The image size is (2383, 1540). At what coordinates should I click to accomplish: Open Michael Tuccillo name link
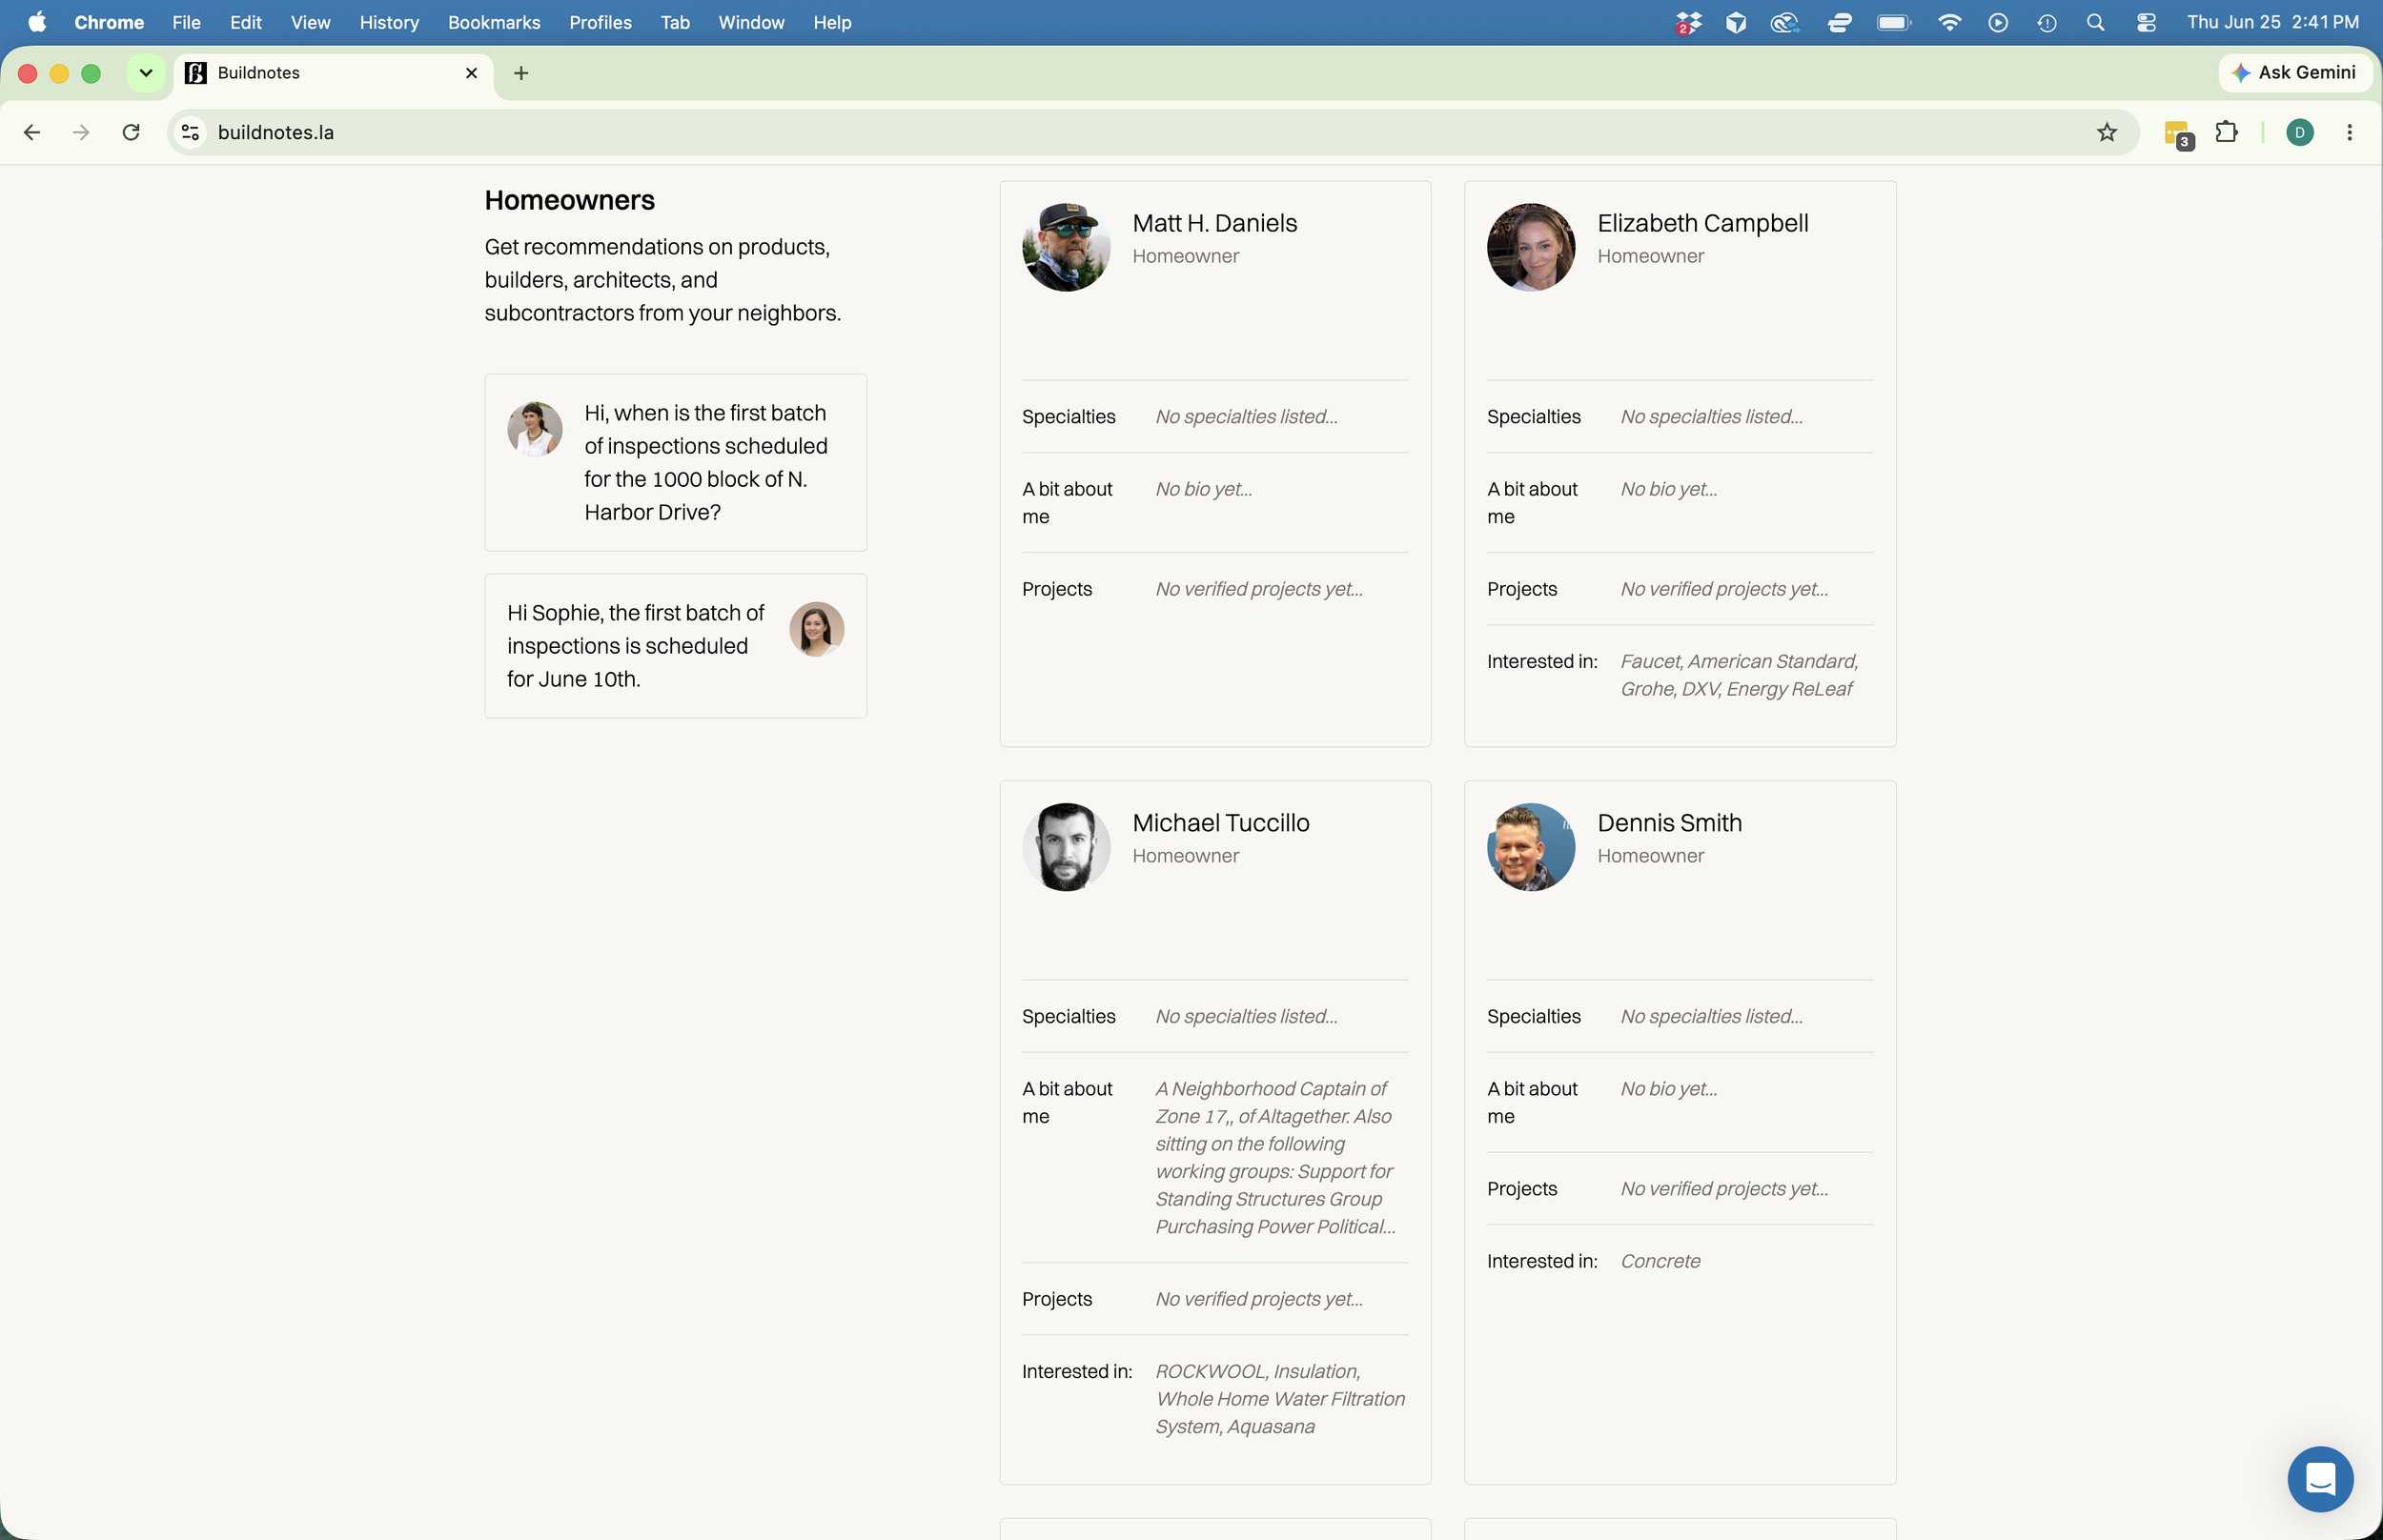tap(1220, 823)
